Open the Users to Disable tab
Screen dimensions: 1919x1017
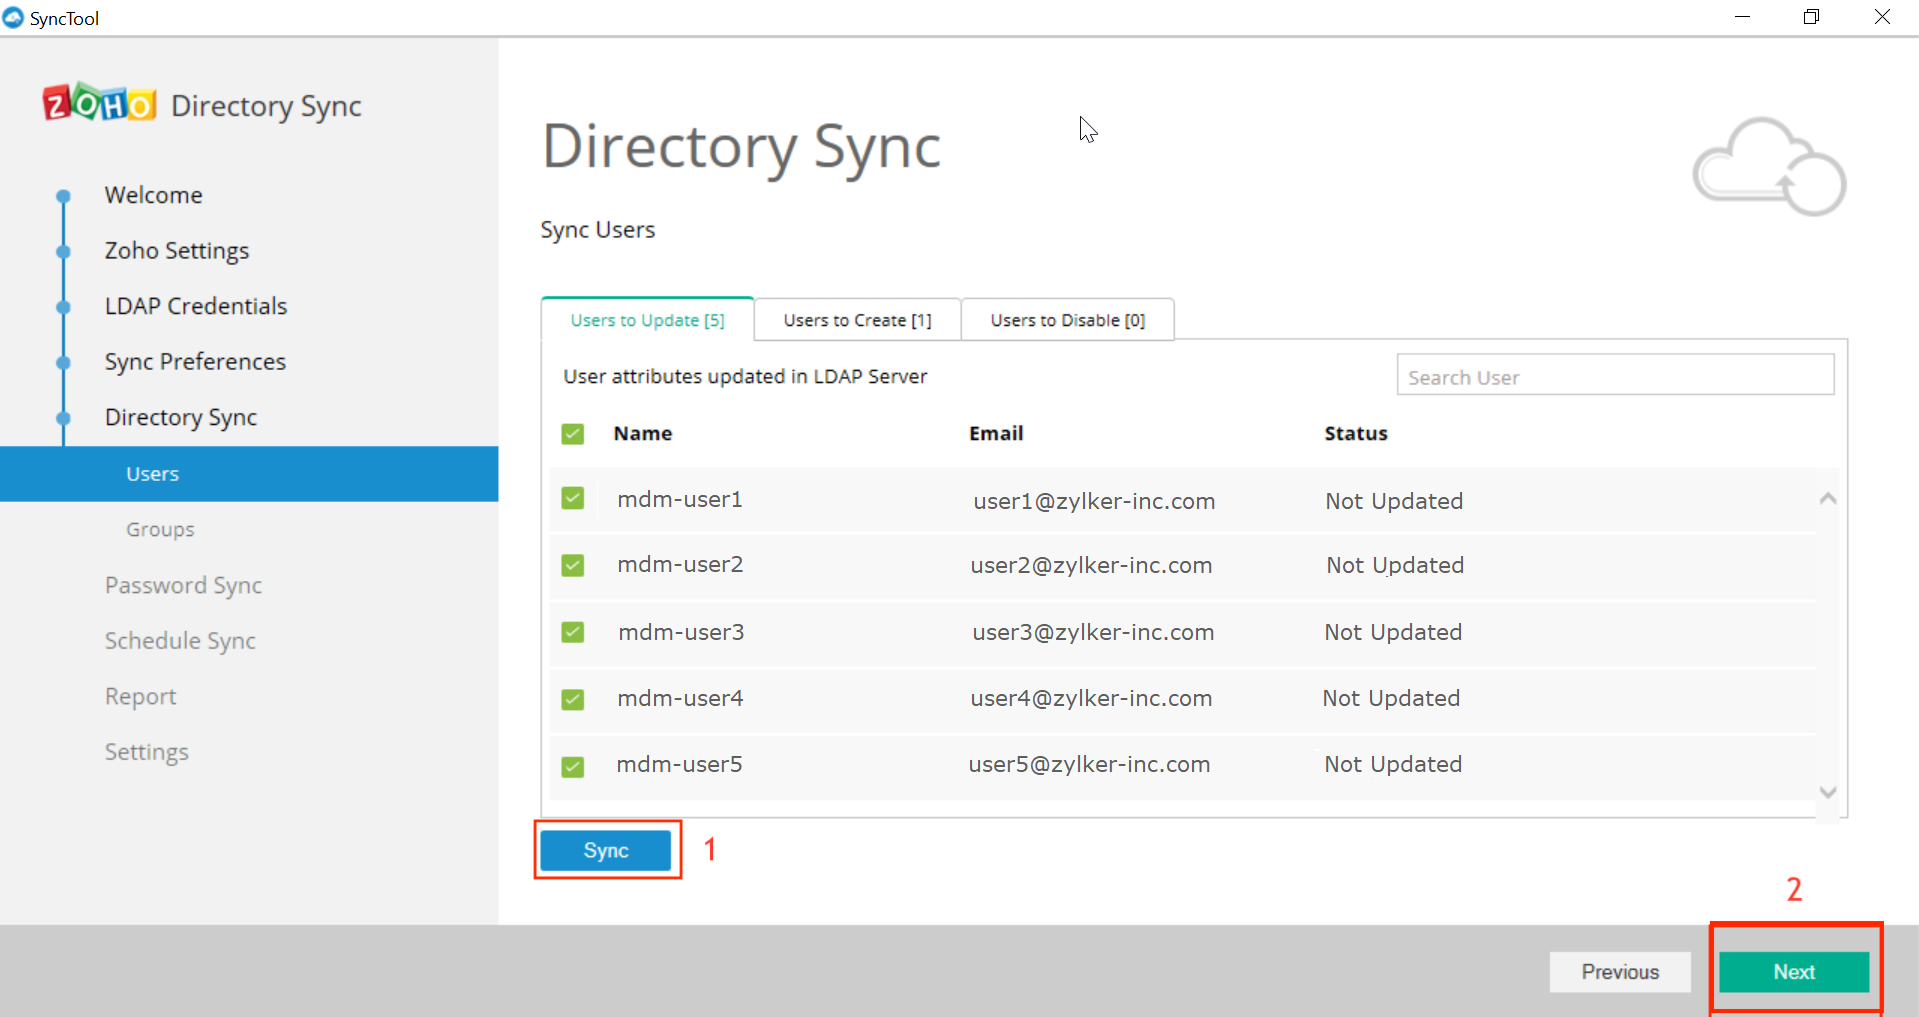tap(1068, 320)
